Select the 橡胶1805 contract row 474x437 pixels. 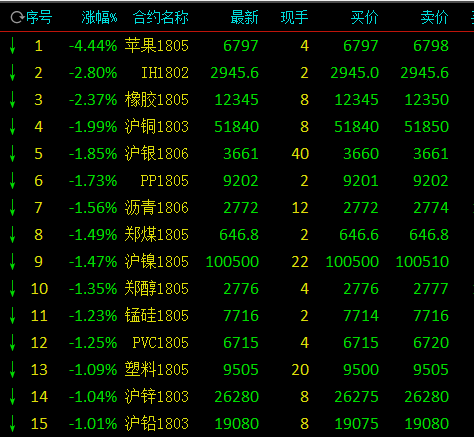(237, 100)
